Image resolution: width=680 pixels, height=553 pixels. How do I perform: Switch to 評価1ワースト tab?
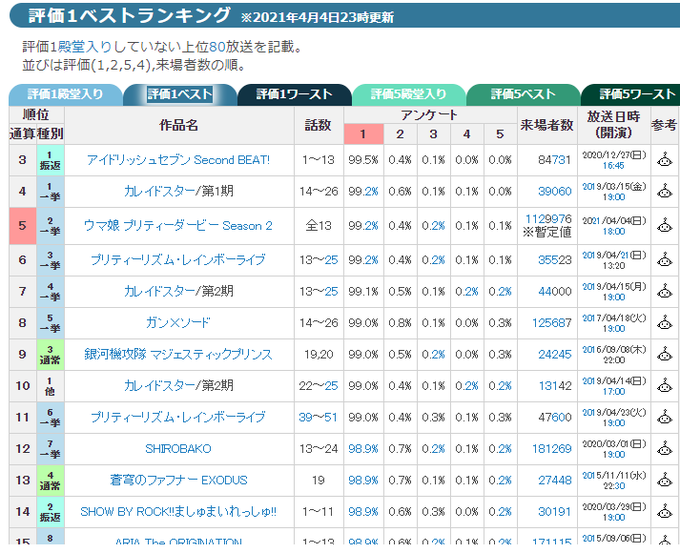294,95
